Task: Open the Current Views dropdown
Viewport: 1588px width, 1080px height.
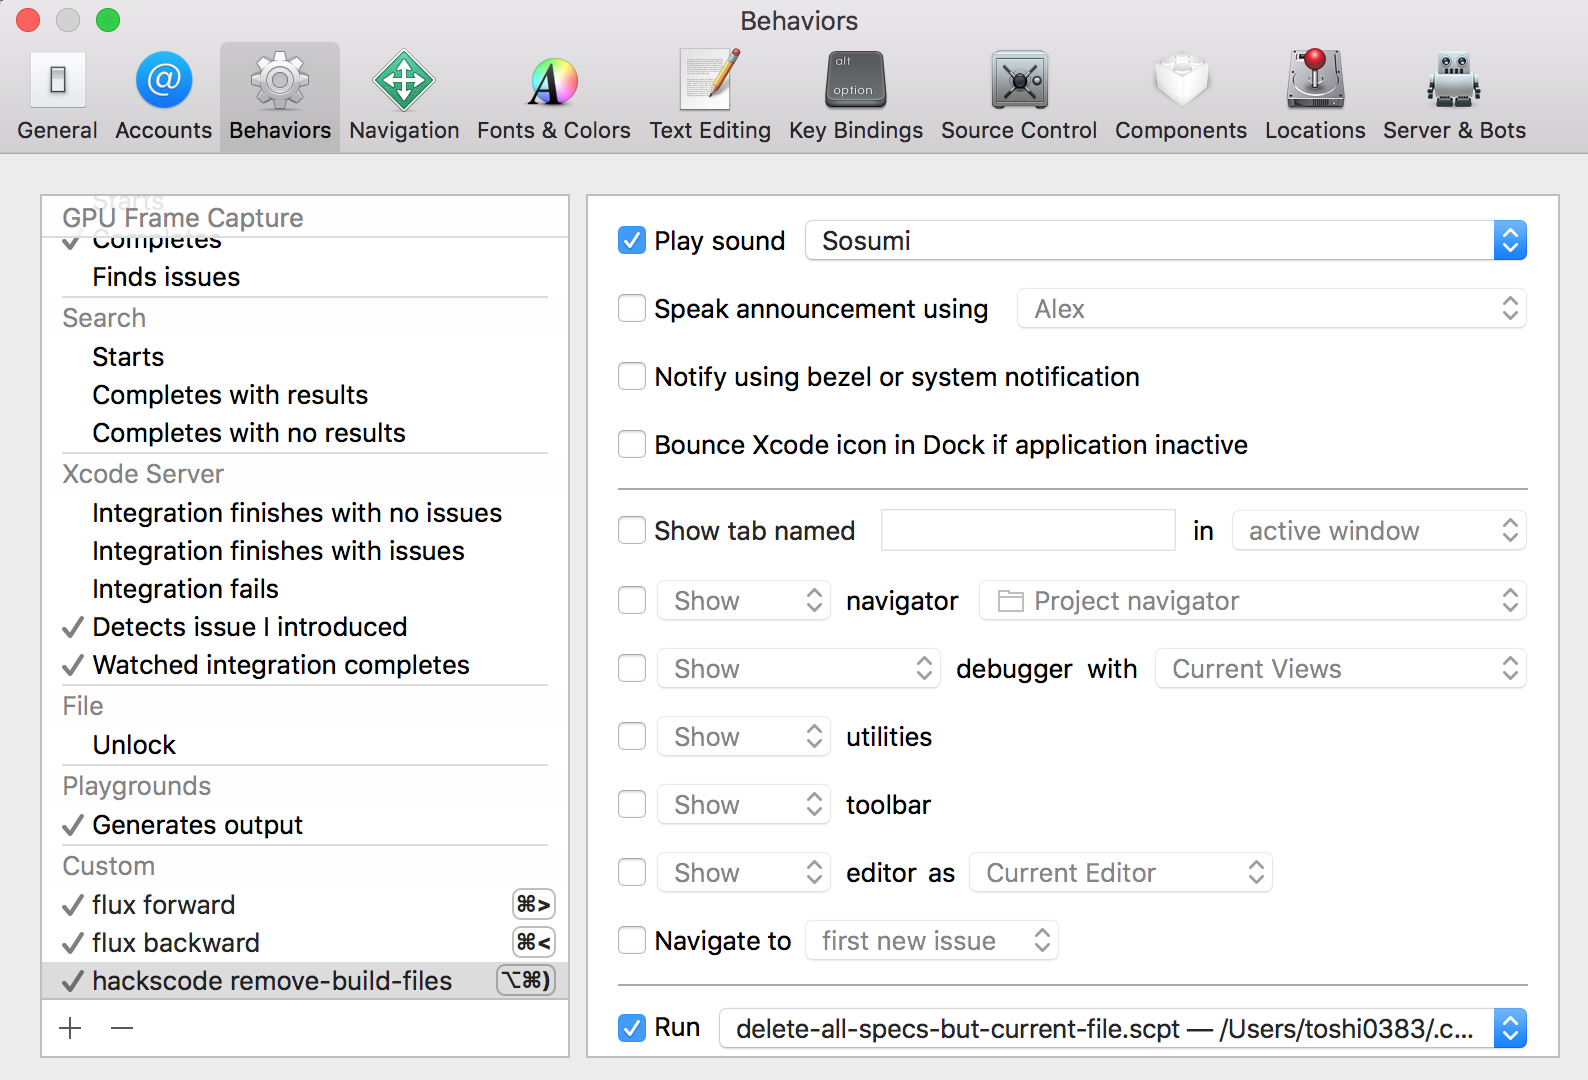Action: pos(1341,668)
